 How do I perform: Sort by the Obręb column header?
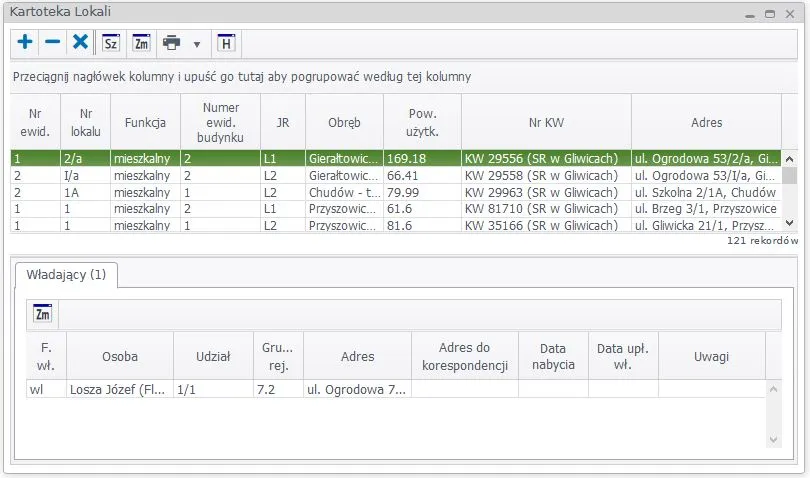(344, 122)
